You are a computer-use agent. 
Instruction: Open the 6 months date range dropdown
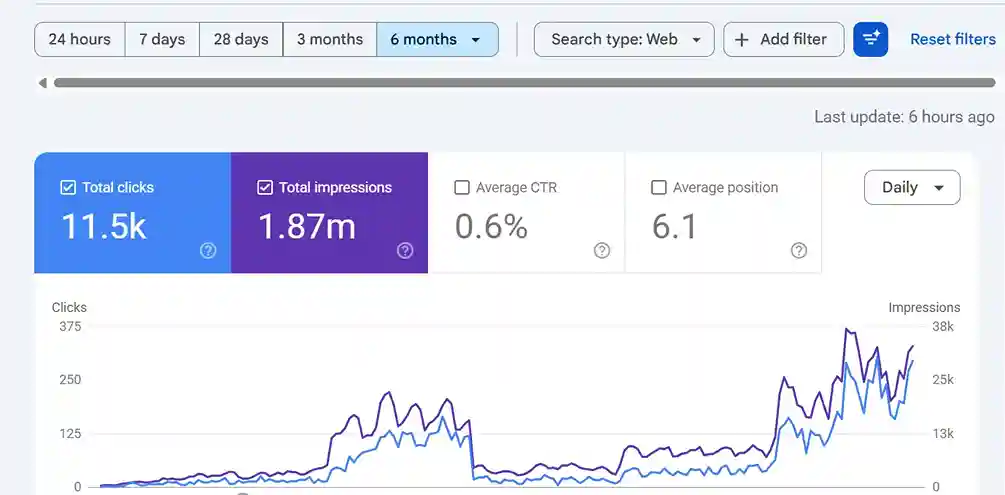point(437,39)
